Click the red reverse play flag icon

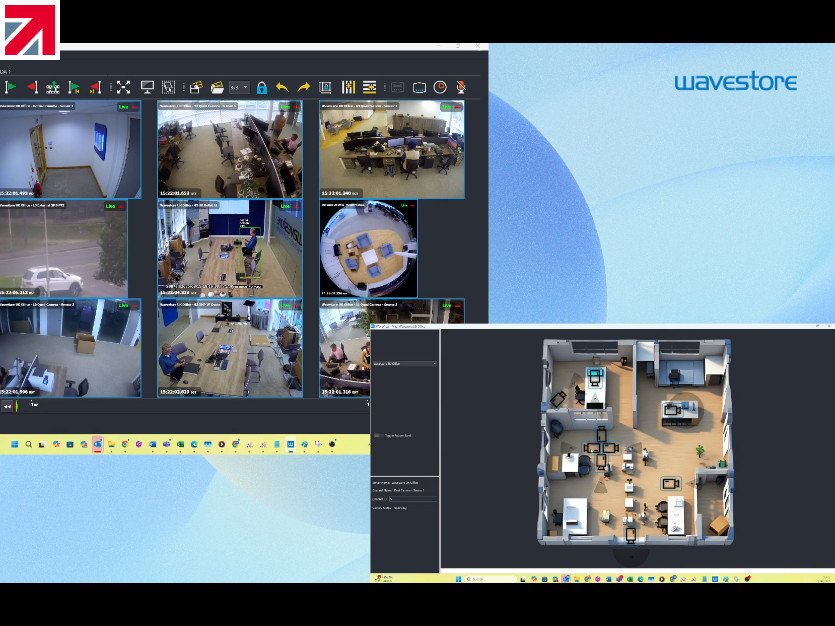[31, 88]
